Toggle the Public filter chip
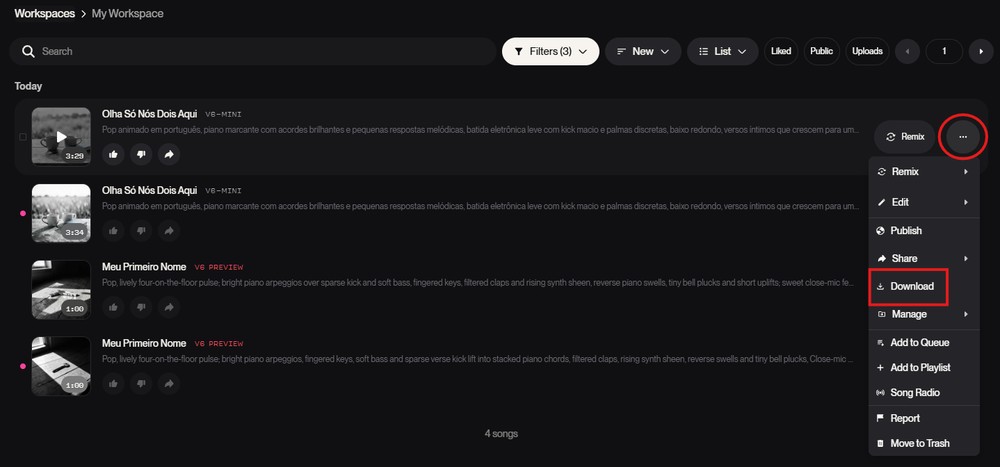The image size is (1000, 467). click(821, 51)
